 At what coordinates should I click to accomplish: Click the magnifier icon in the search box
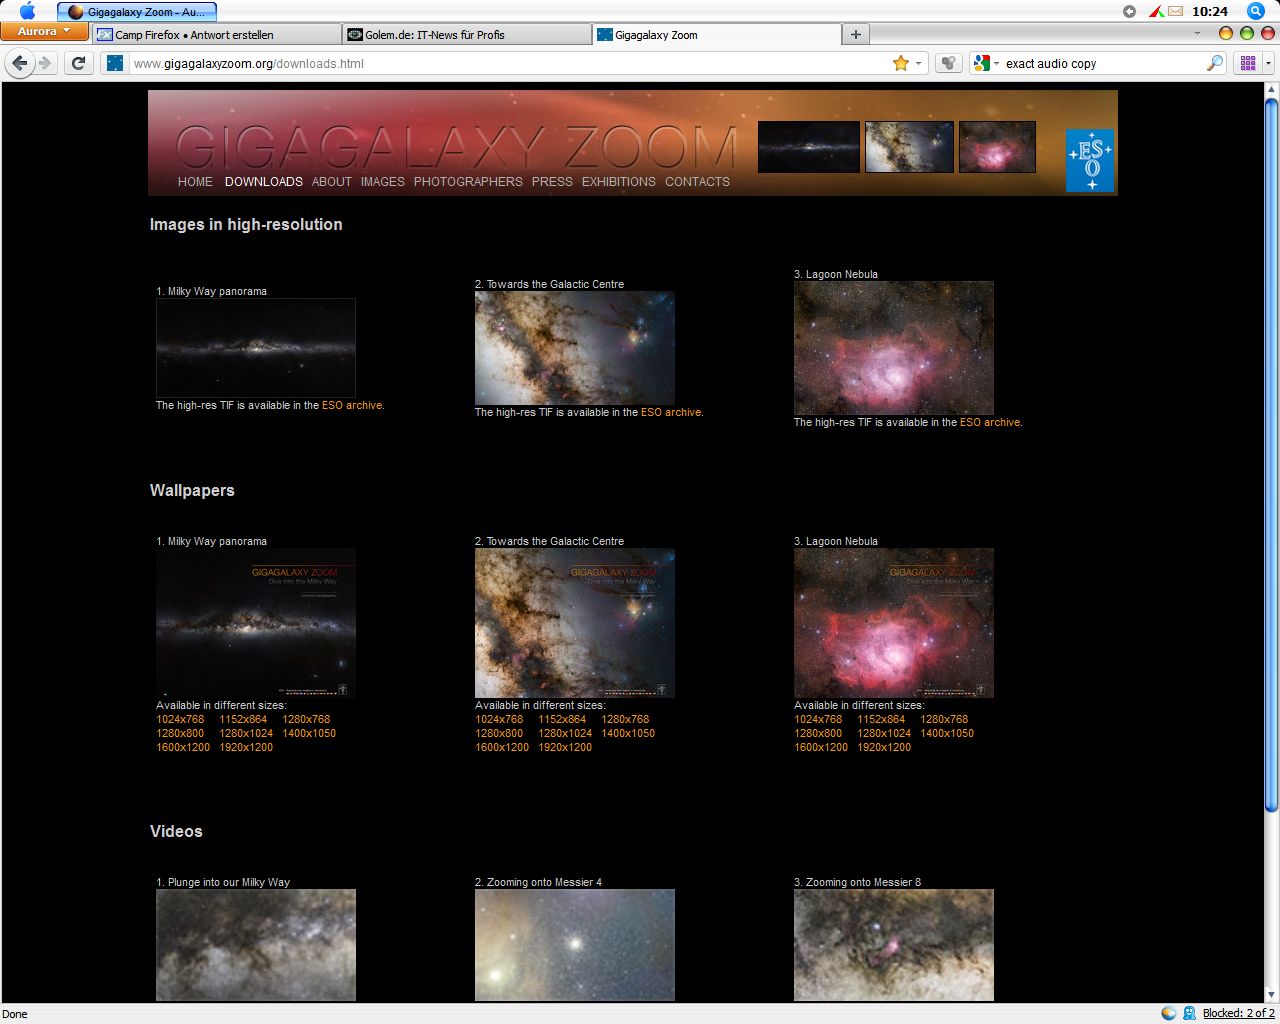click(x=1215, y=63)
